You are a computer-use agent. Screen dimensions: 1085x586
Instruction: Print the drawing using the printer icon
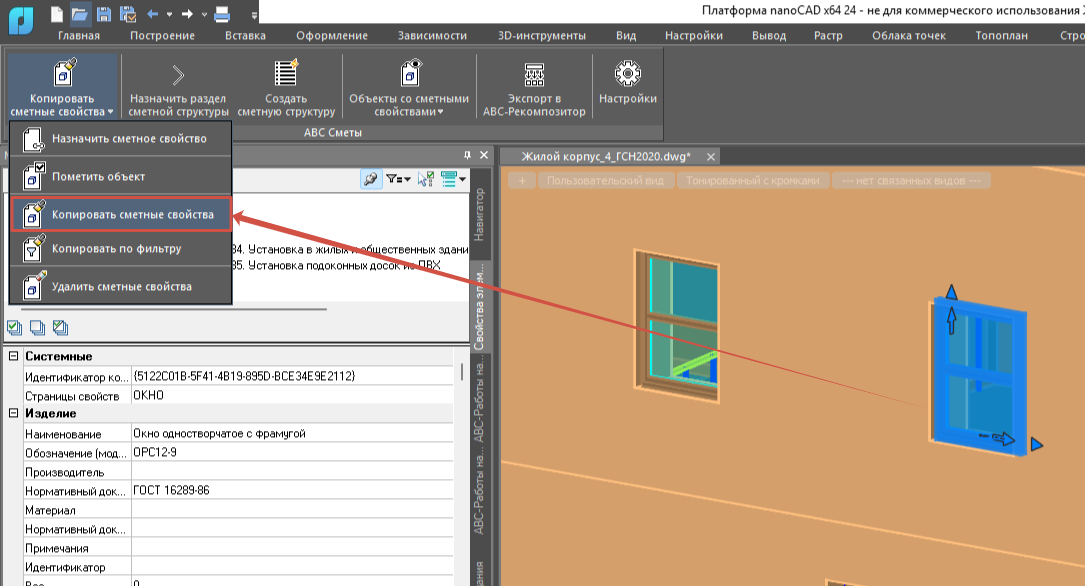221,14
